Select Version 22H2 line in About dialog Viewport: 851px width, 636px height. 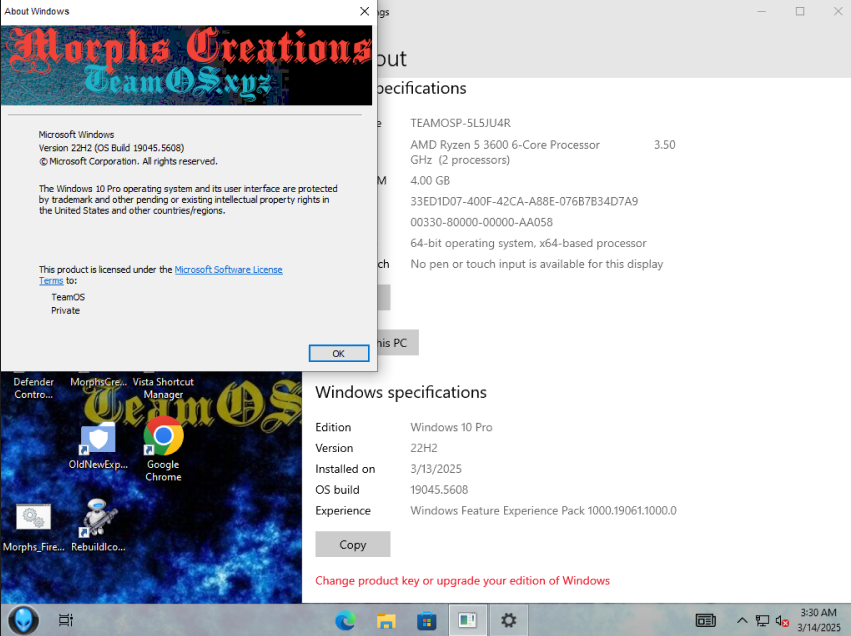(111, 148)
